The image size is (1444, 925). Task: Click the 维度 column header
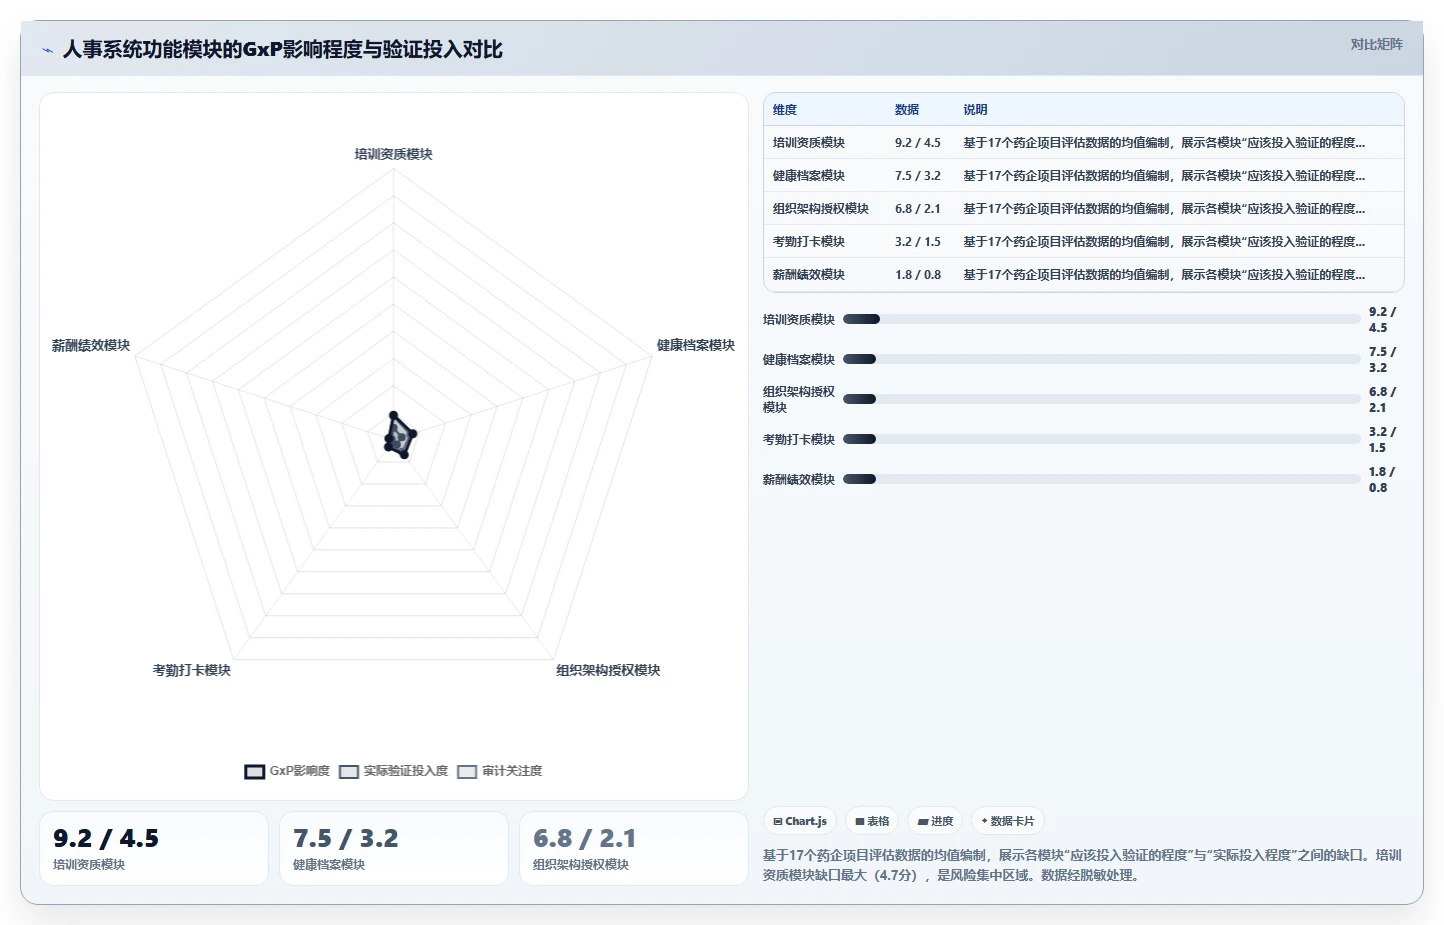(x=785, y=110)
